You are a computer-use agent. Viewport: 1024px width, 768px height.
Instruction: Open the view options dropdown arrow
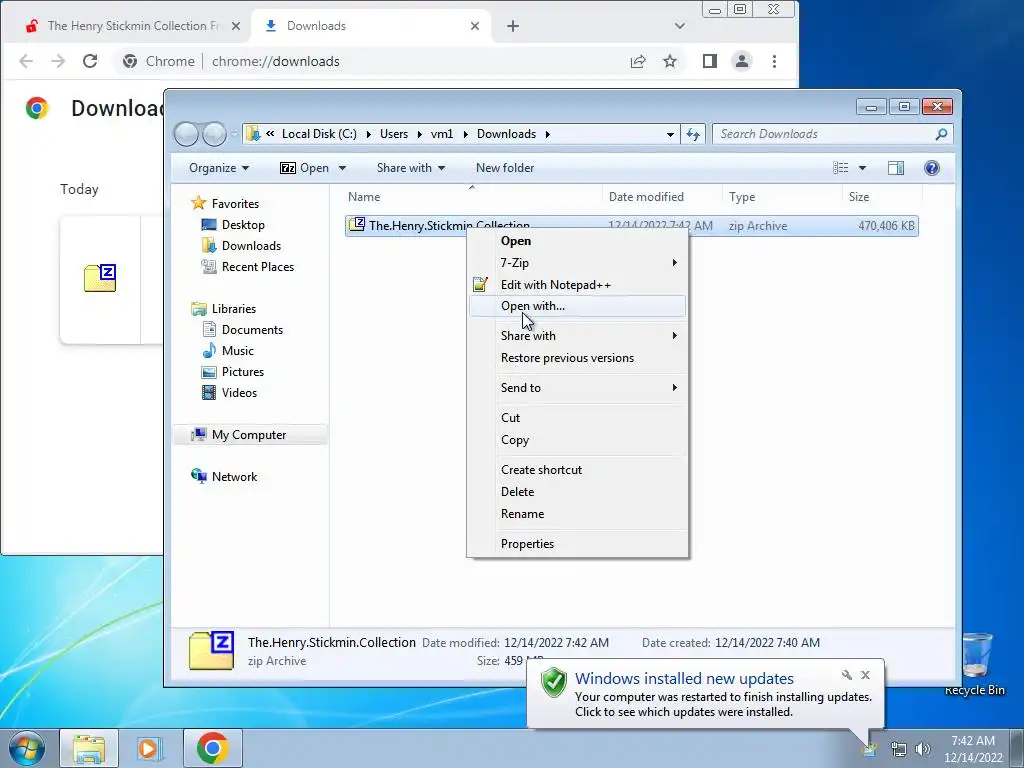(x=862, y=168)
